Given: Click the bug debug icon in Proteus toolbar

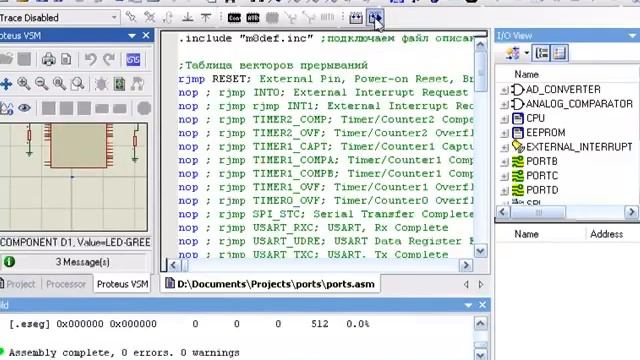Looking at the screenshot, I should click(101, 84).
